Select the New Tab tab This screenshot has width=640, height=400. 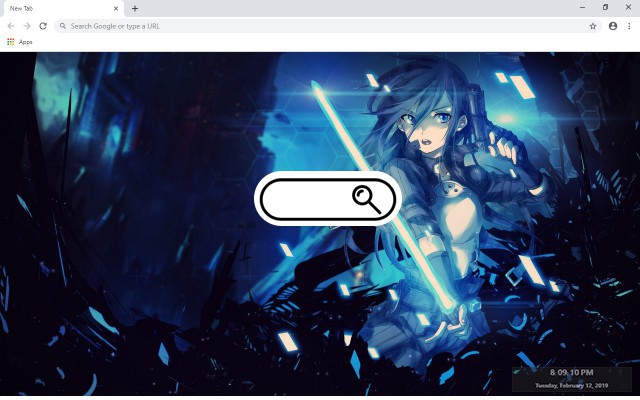(x=63, y=9)
